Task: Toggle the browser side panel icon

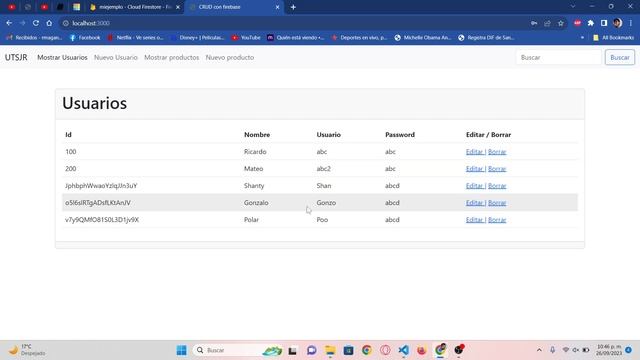Action: tap(604, 23)
